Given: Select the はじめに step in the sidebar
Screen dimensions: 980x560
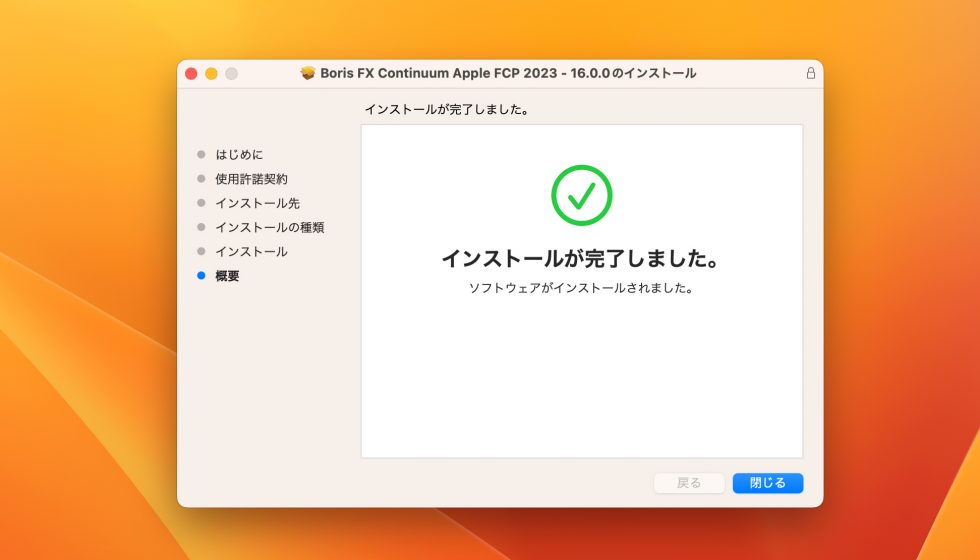Looking at the screenshot, I should pos(239,154).
